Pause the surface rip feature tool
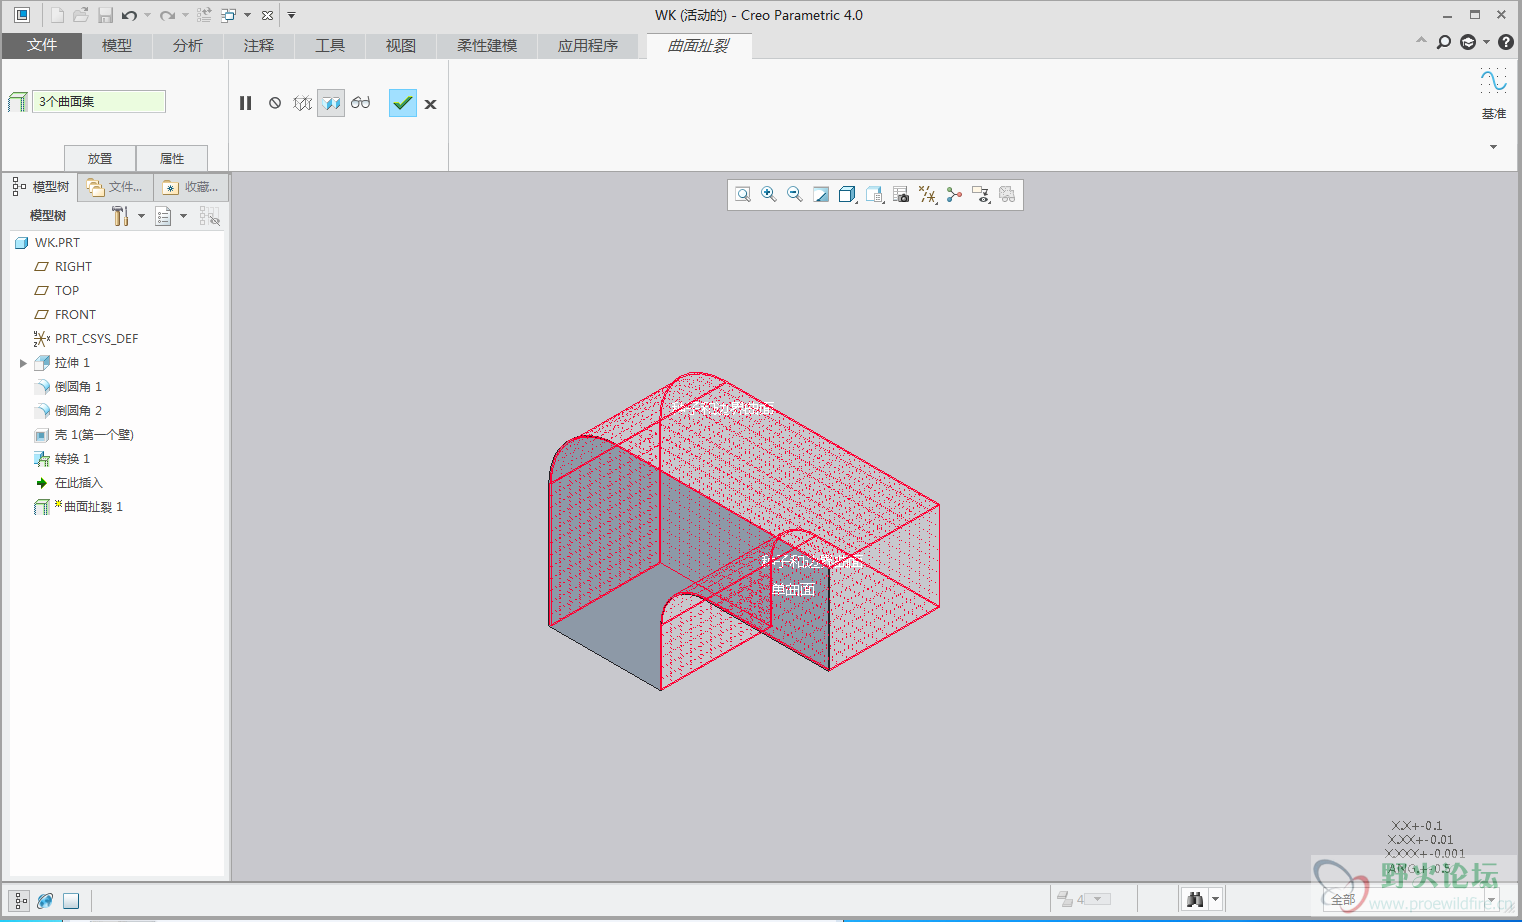This screenshot has height=922, width=1522. pos(246,103)
